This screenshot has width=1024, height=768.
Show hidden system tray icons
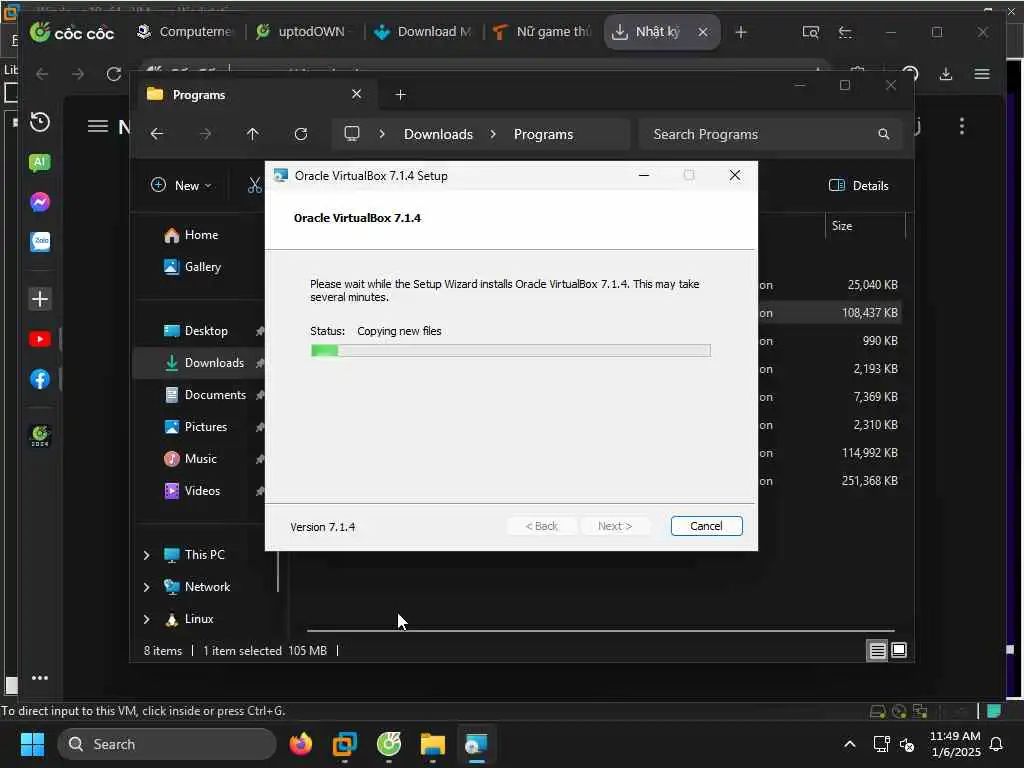point(850,744)
